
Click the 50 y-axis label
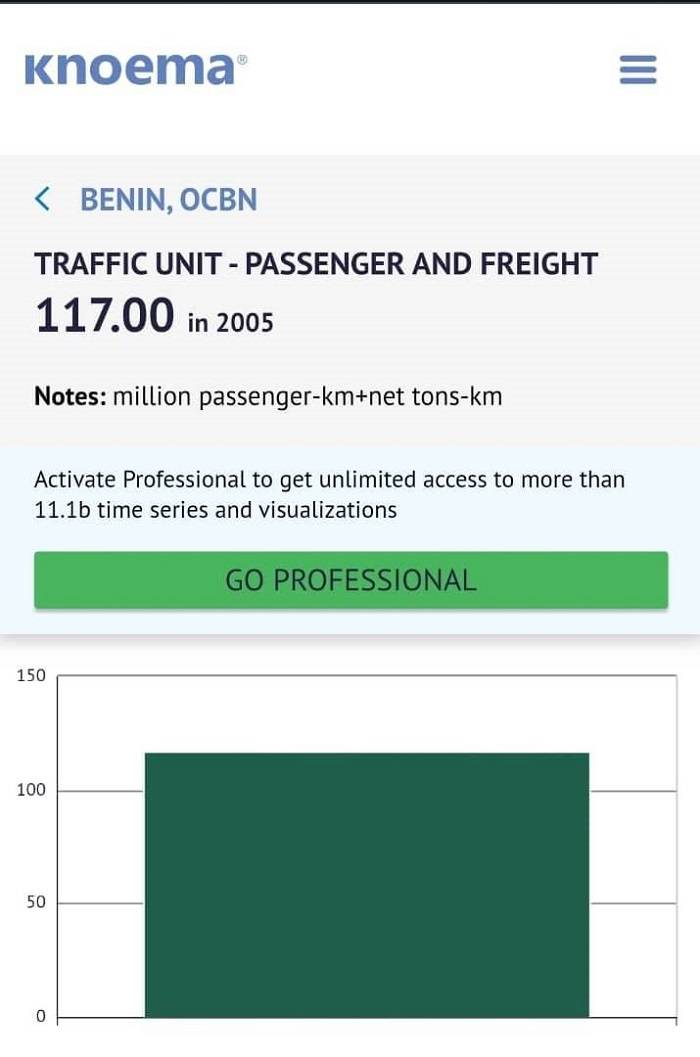point(35,903)
